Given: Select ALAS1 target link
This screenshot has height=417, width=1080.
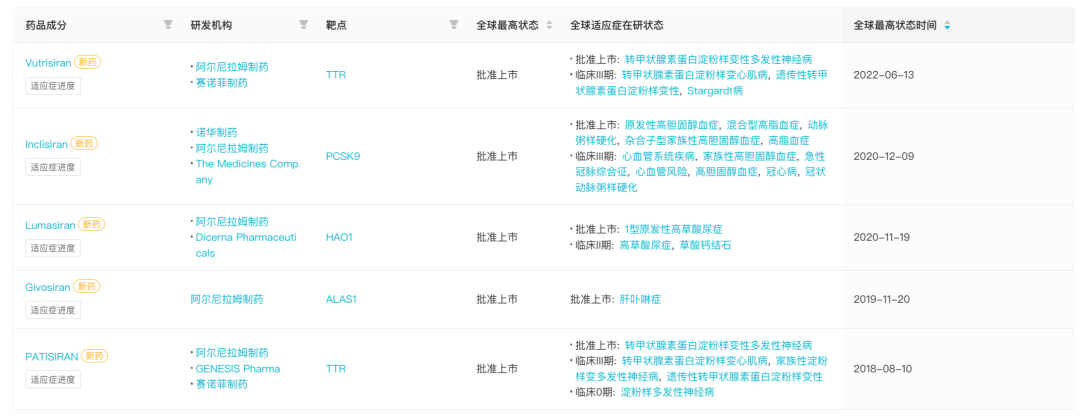Looking at the screenshot, I should [x=341, y=299].
